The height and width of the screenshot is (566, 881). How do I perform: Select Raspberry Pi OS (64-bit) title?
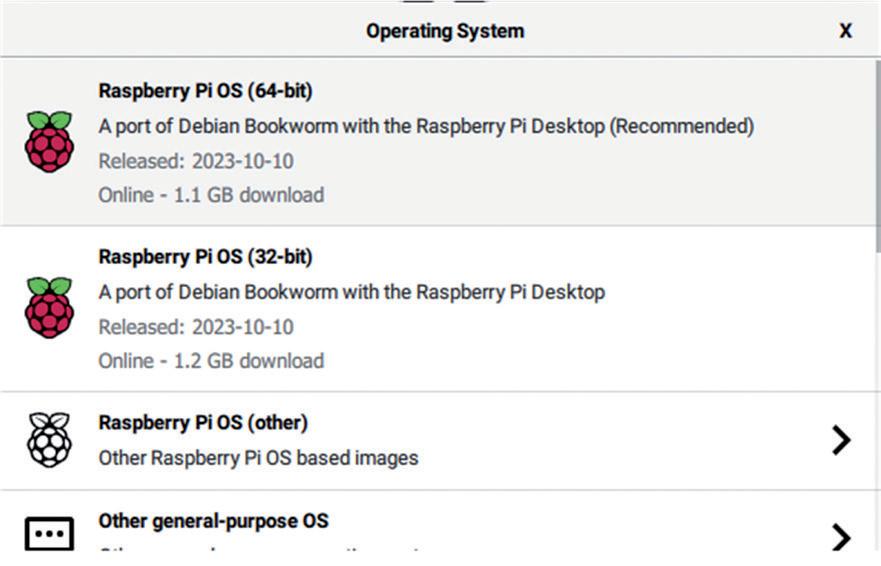205,90
